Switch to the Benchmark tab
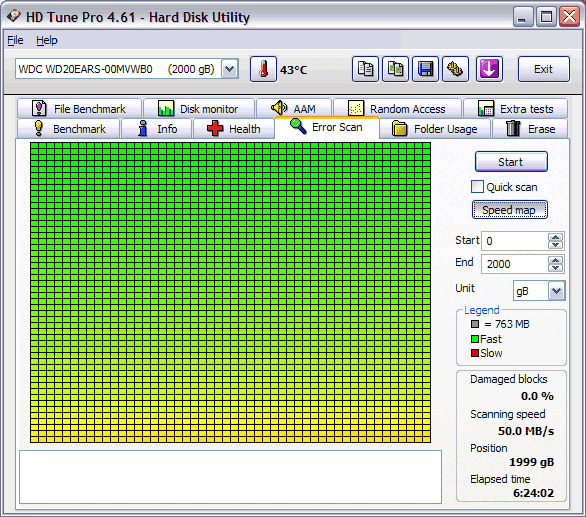Screen dimensions: 586x517 click(x=69, y=129)
